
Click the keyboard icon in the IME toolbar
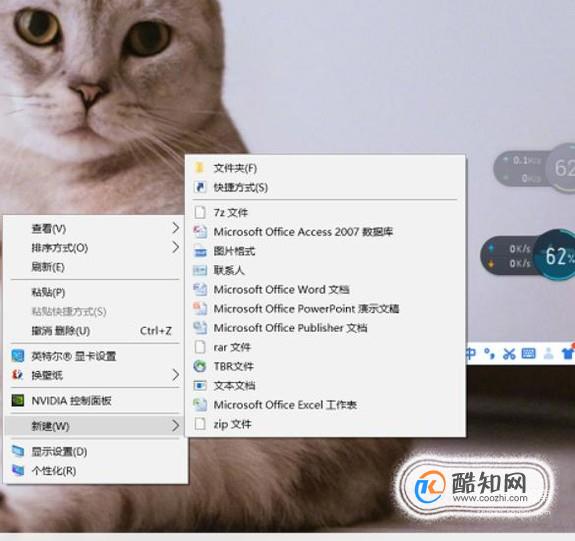(528, 354)
